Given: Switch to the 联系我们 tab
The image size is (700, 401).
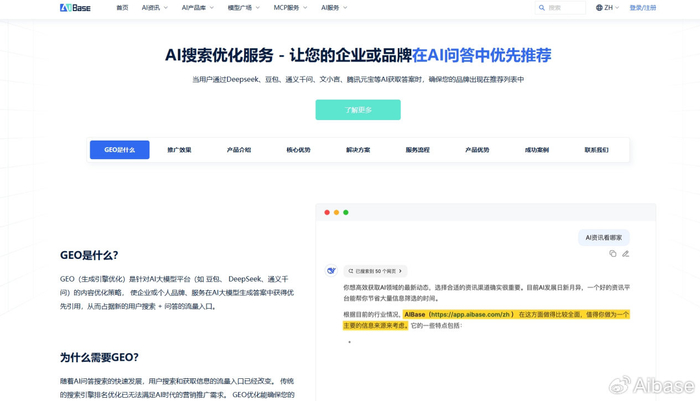Looking at the screenshot, I should pos(596,150).
